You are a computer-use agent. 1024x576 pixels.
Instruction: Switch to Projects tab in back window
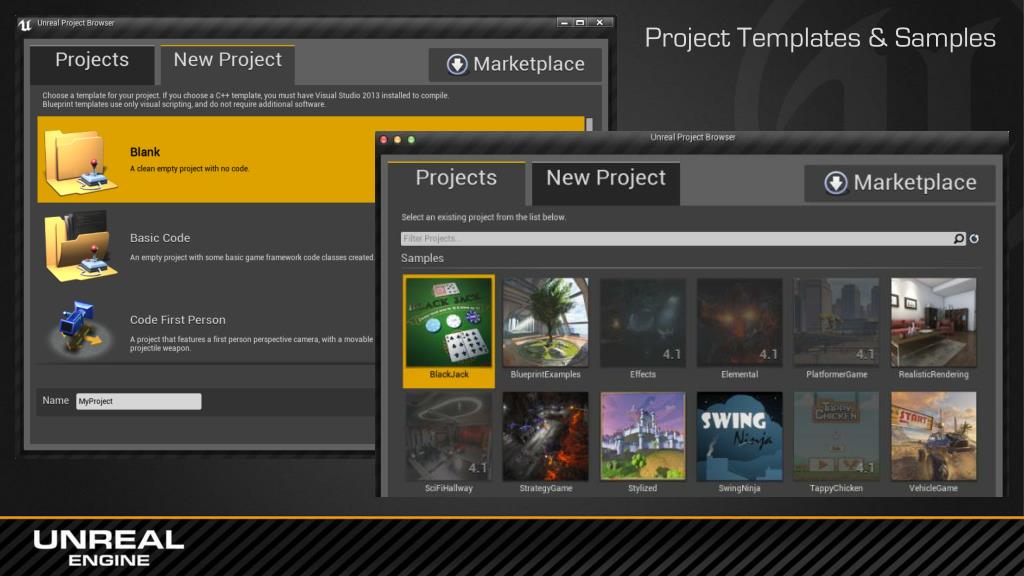point(92,64)
